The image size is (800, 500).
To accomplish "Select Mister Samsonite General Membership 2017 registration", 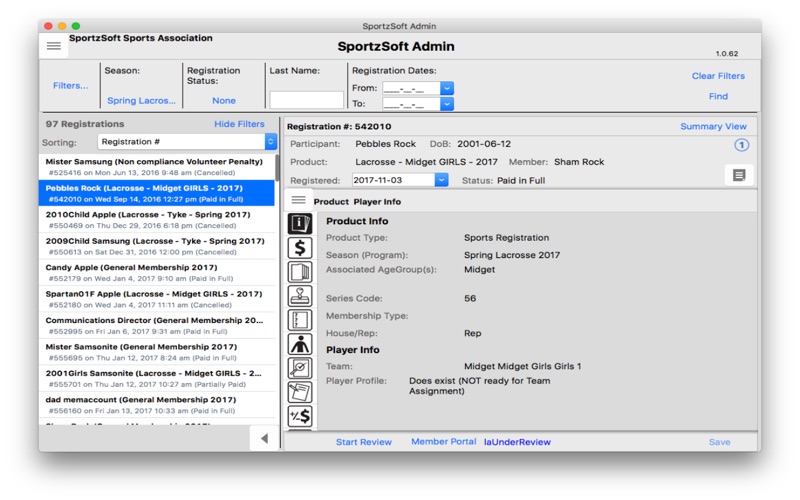I will coord(157,352).
